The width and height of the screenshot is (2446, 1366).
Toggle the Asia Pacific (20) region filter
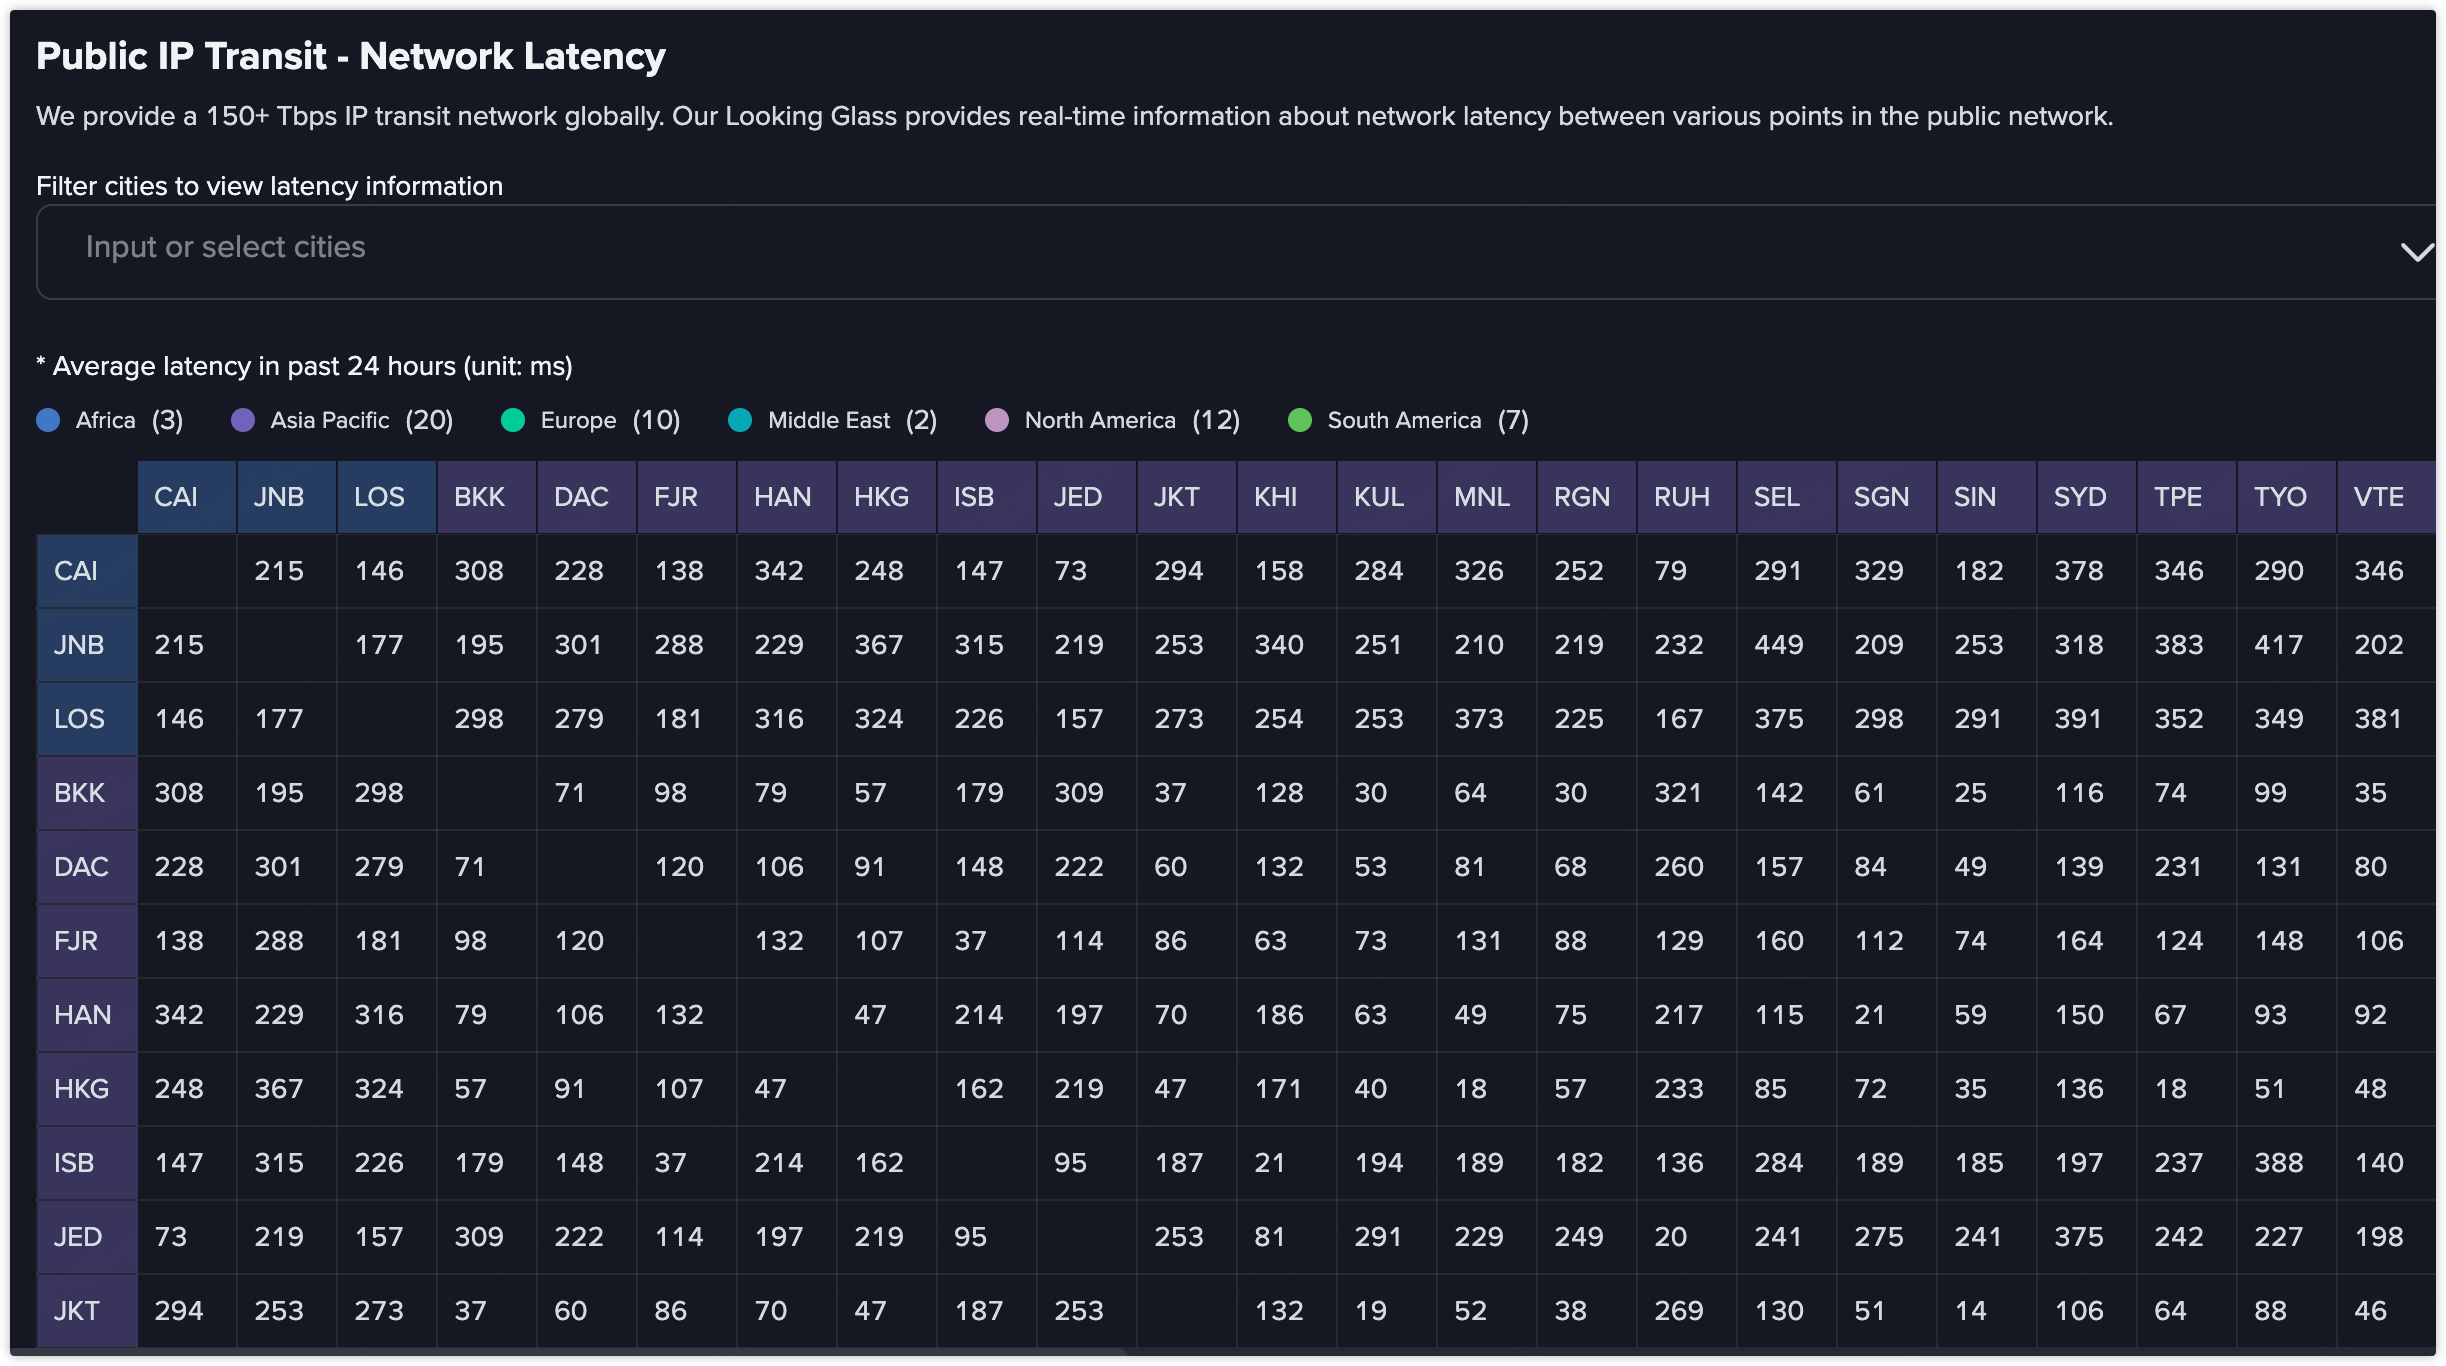361,420
